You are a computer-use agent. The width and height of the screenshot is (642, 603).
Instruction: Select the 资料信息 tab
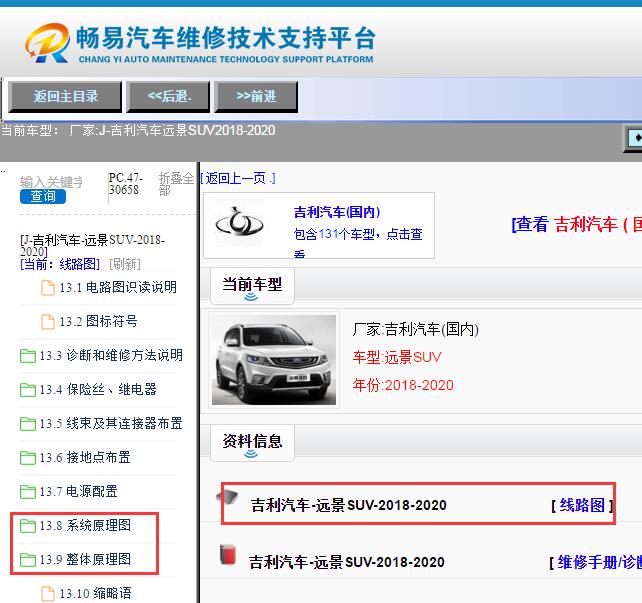point(252,443)
